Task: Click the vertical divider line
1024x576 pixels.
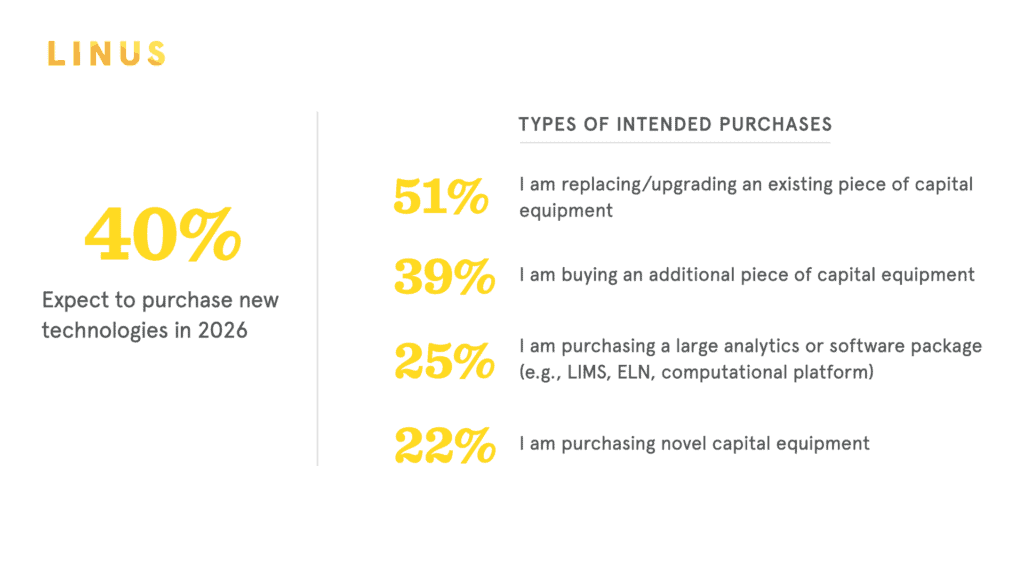Action: (317, 288)
